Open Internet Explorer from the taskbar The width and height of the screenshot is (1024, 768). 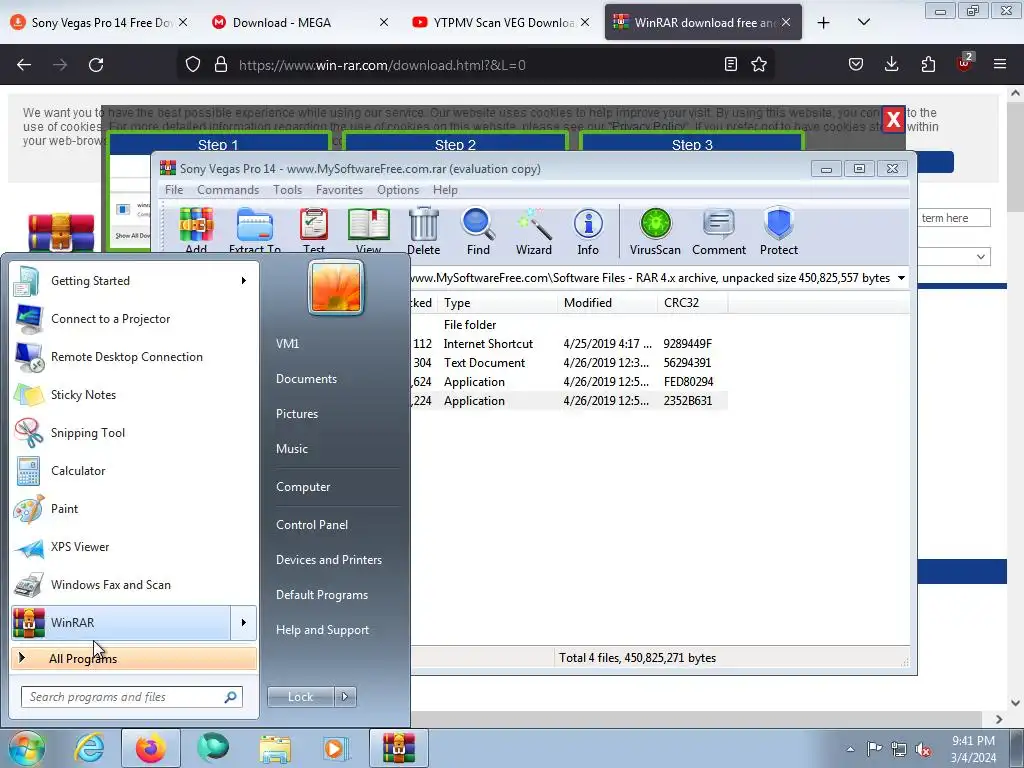click(89, 748)
